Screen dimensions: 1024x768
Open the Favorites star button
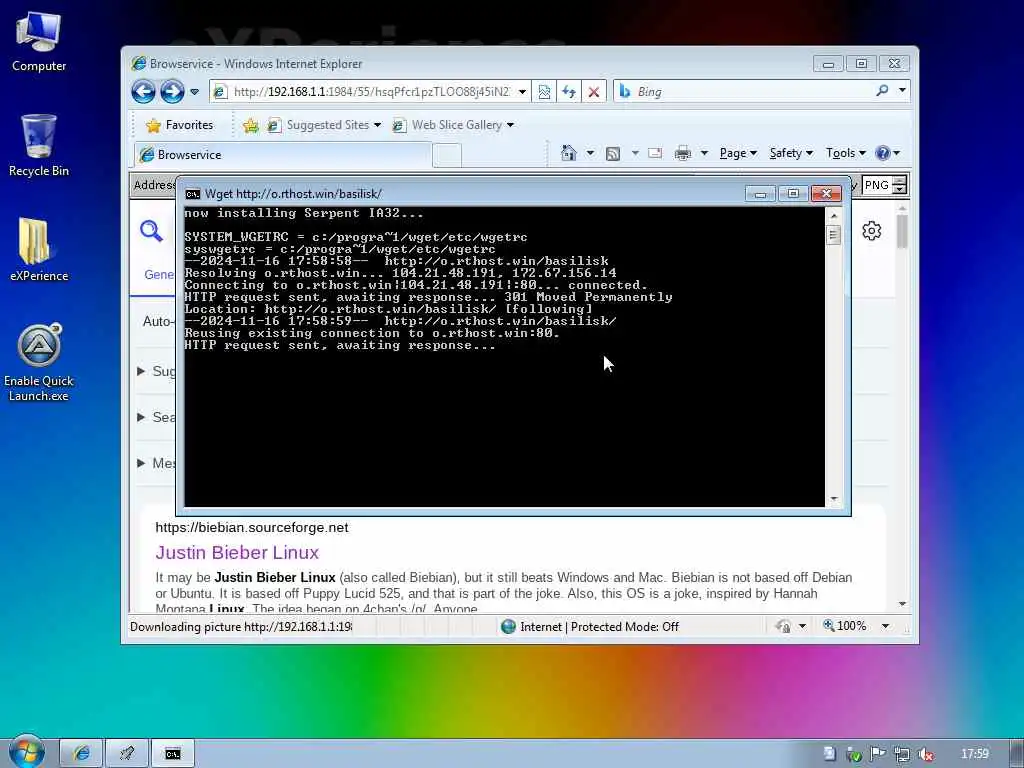point(180,125)
